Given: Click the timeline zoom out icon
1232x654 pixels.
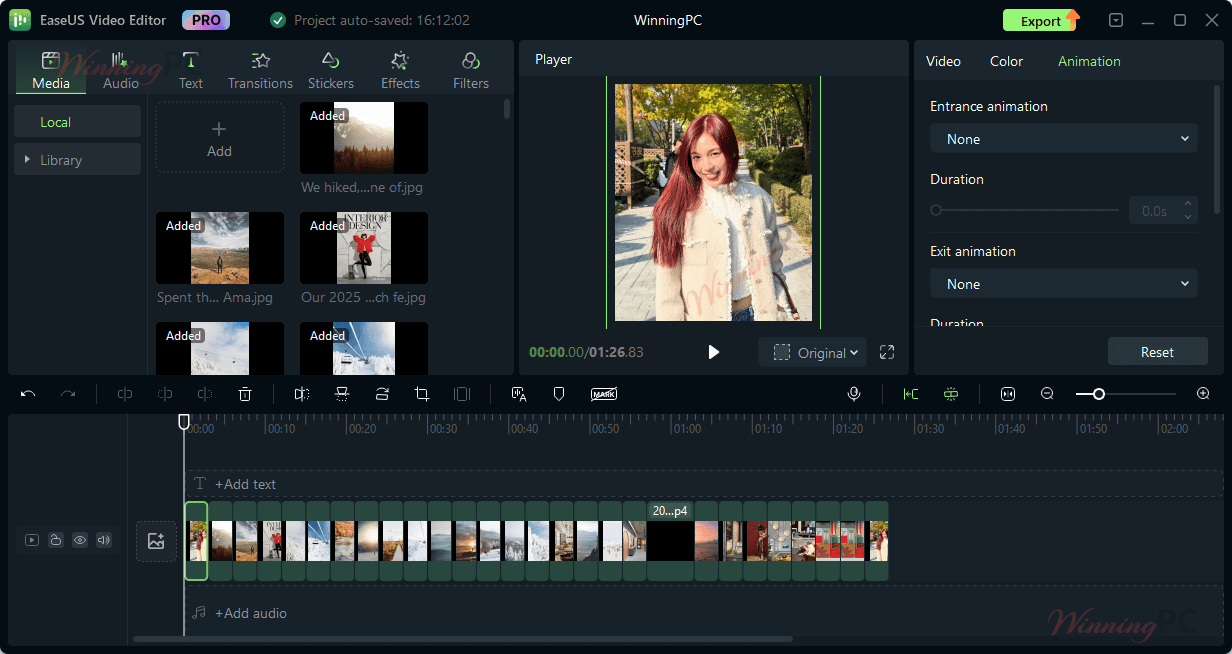Looking at the screenshot, I should 1047,394.
